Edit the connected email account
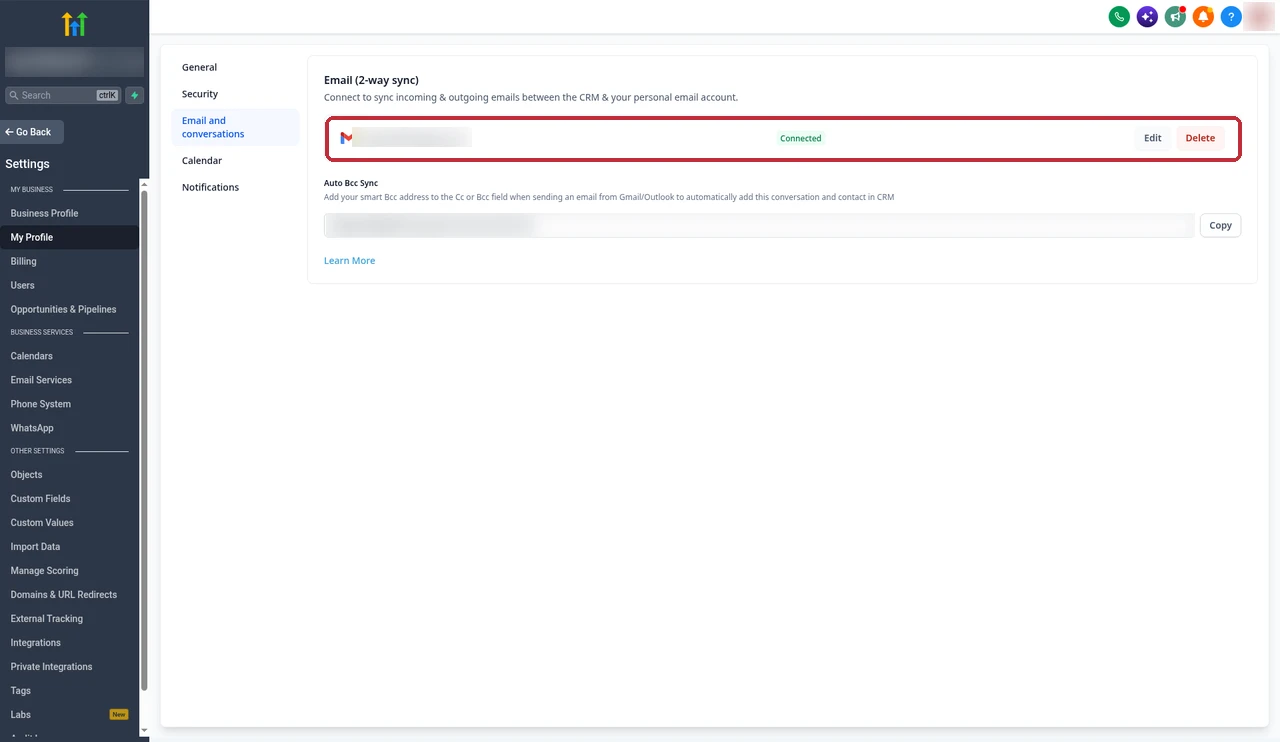 coord(1153,138)
